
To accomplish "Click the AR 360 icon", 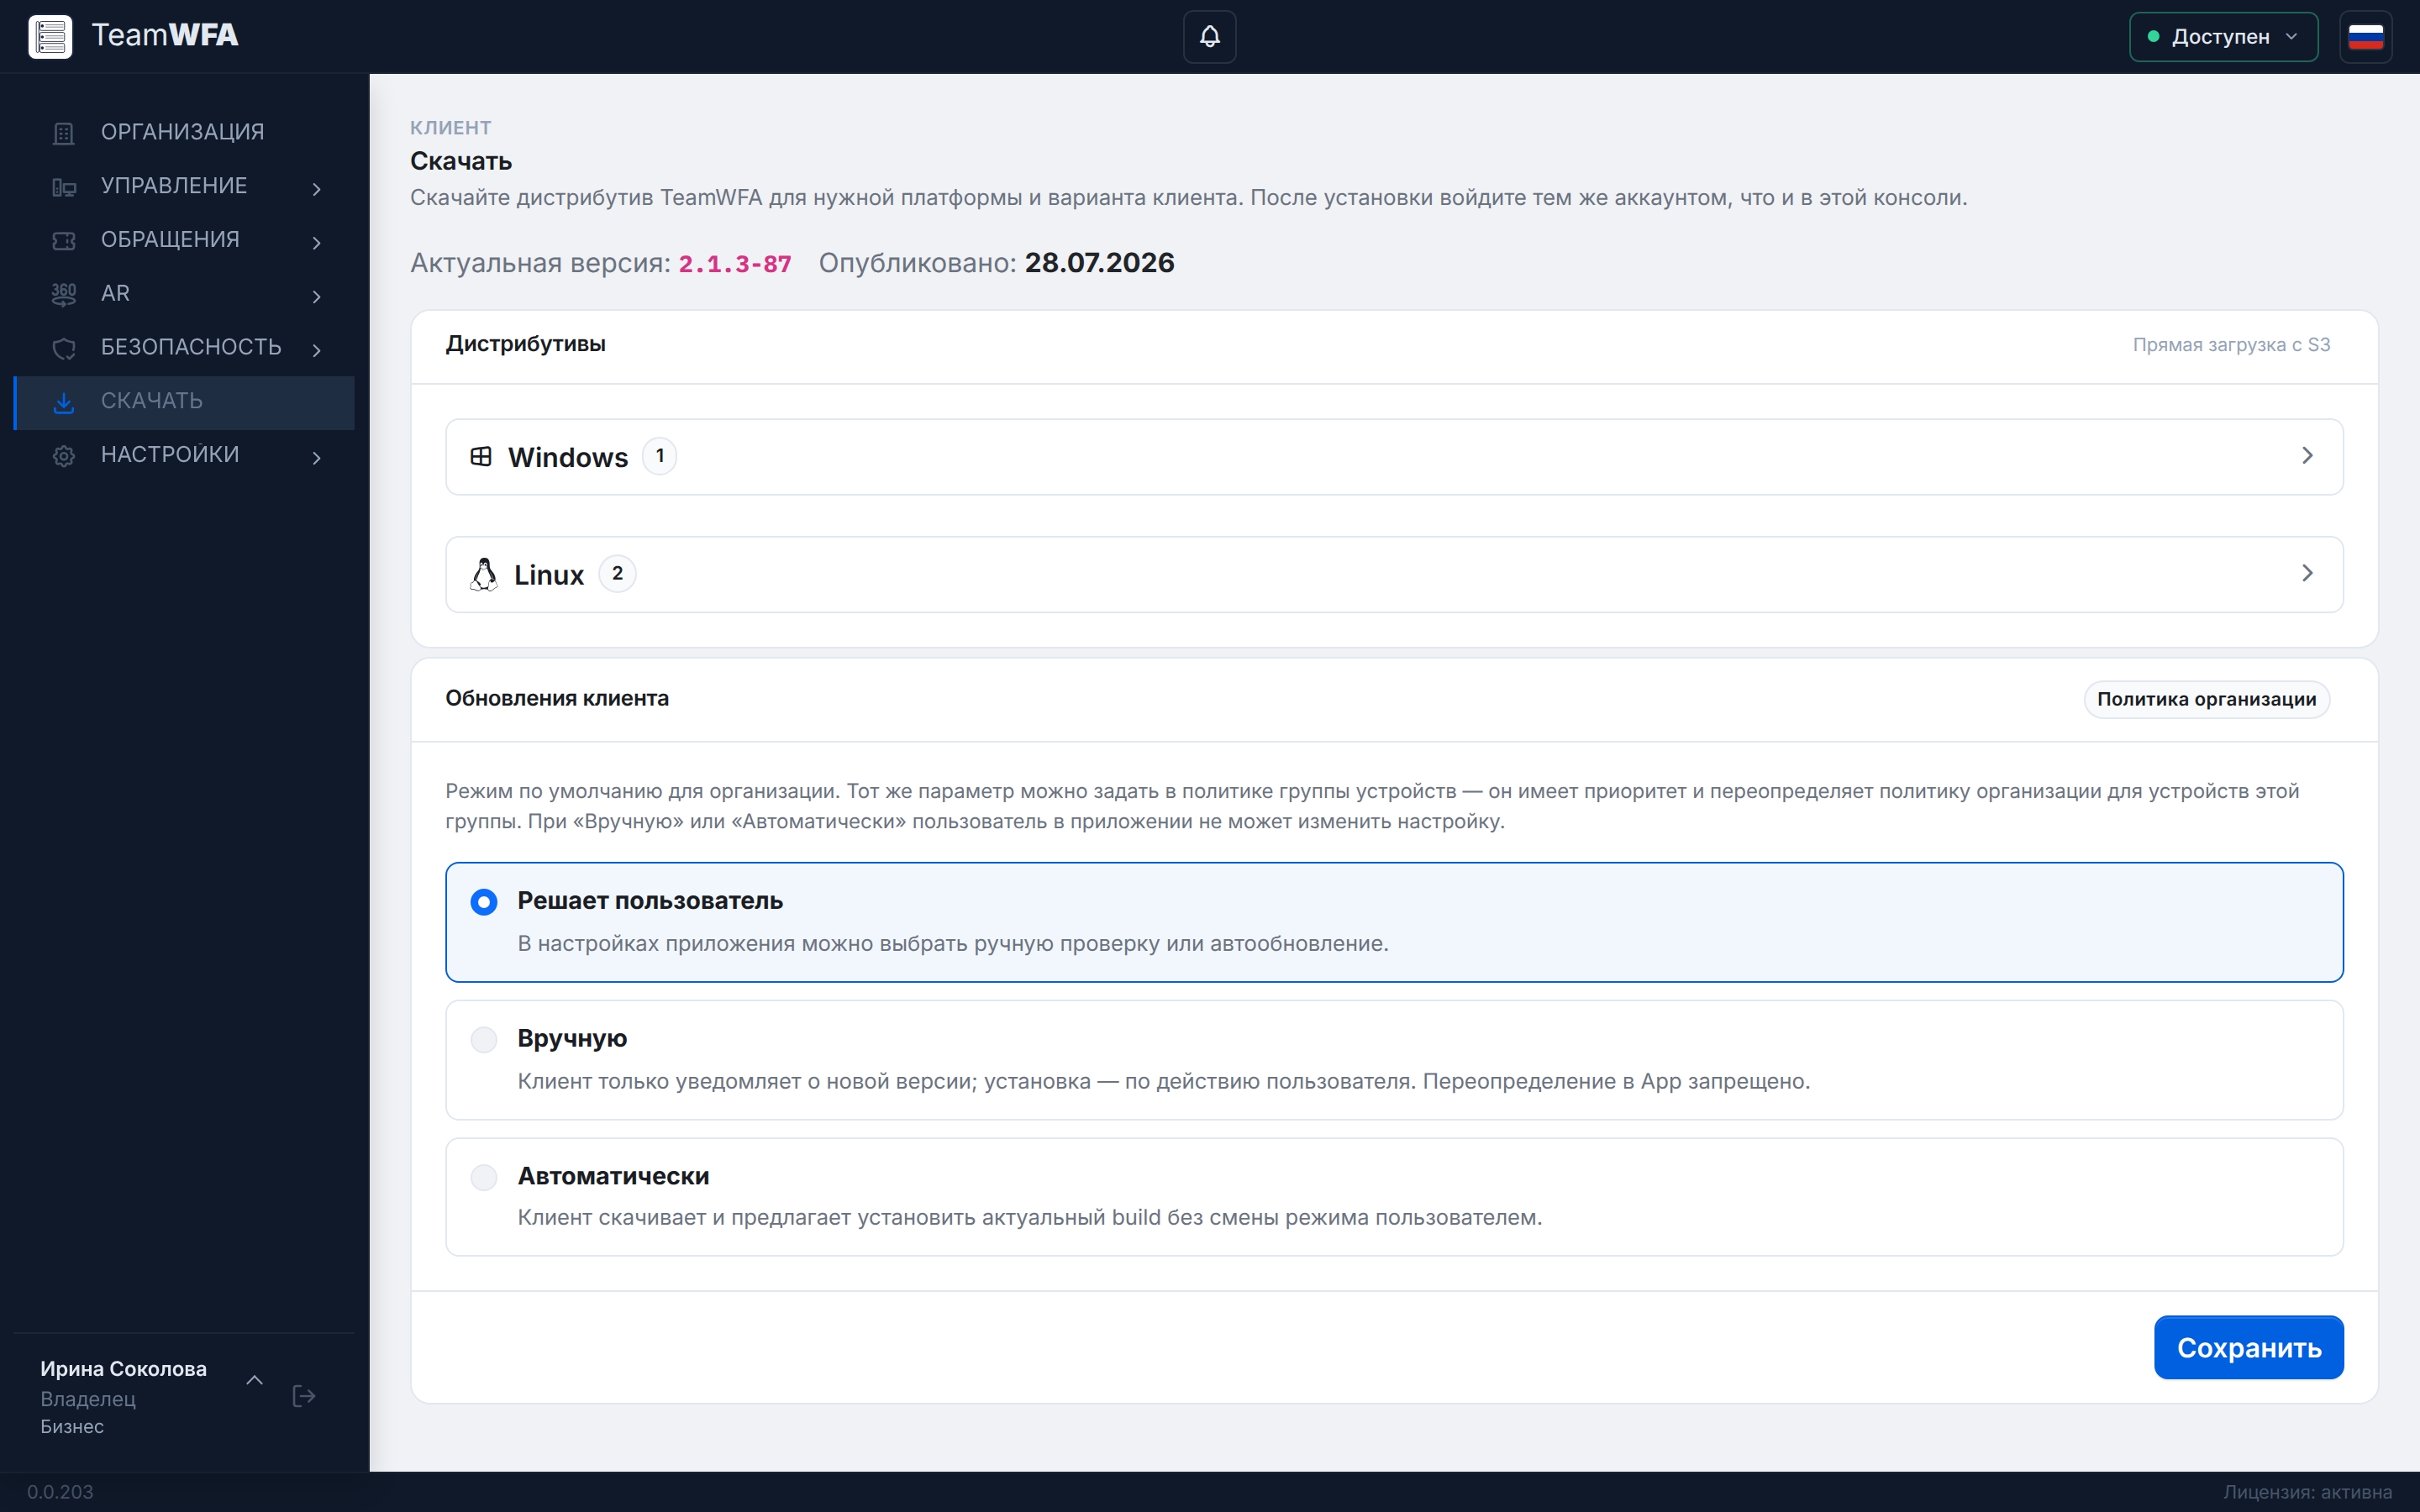I will pyautogui.click(x=64, y=294).
